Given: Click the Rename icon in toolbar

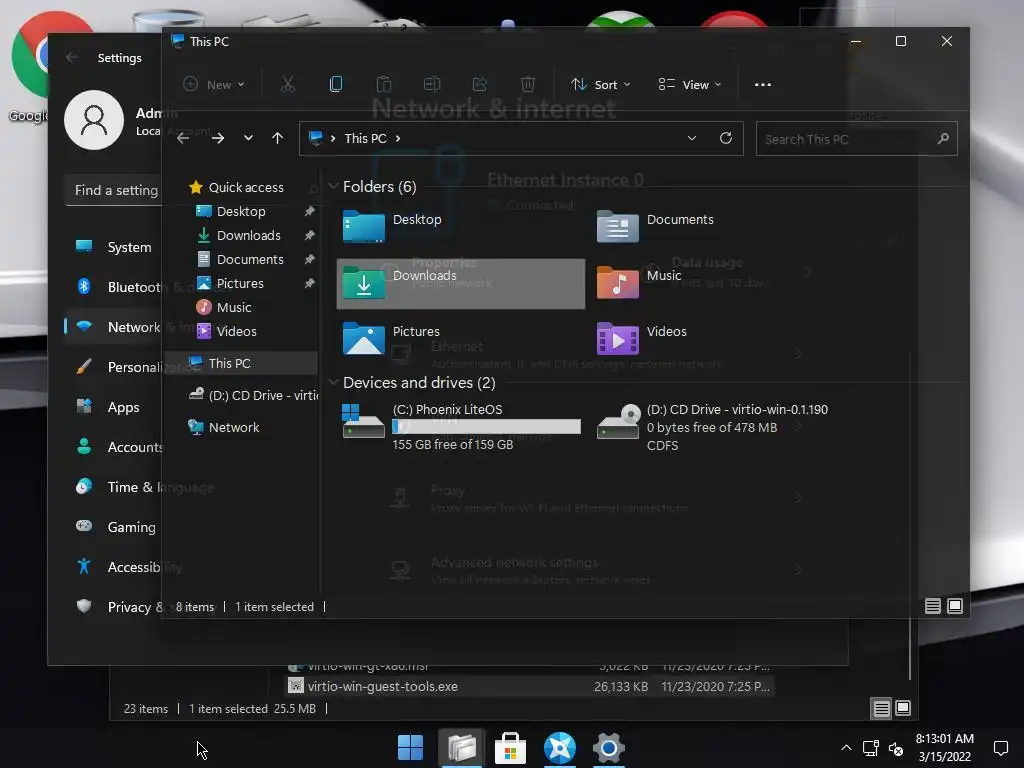Looking at the screenshot, I should [x=432, y=84].
